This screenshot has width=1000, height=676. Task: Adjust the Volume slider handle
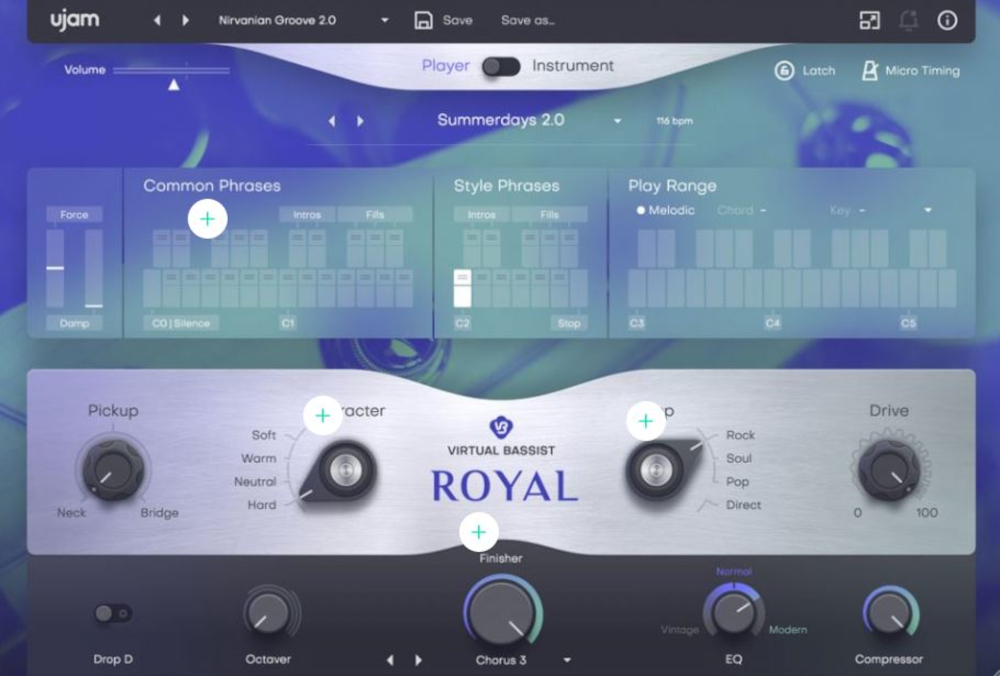pyautogui.click(x=173, y=84)
